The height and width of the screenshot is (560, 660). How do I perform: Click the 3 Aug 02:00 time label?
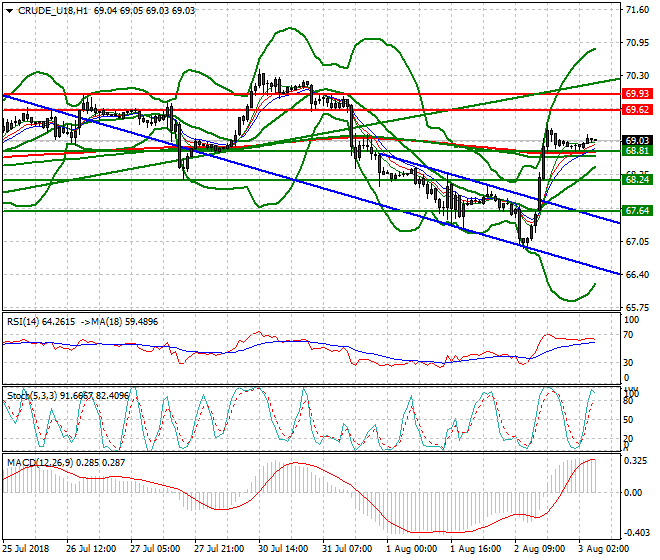click(x=604, y=549)
